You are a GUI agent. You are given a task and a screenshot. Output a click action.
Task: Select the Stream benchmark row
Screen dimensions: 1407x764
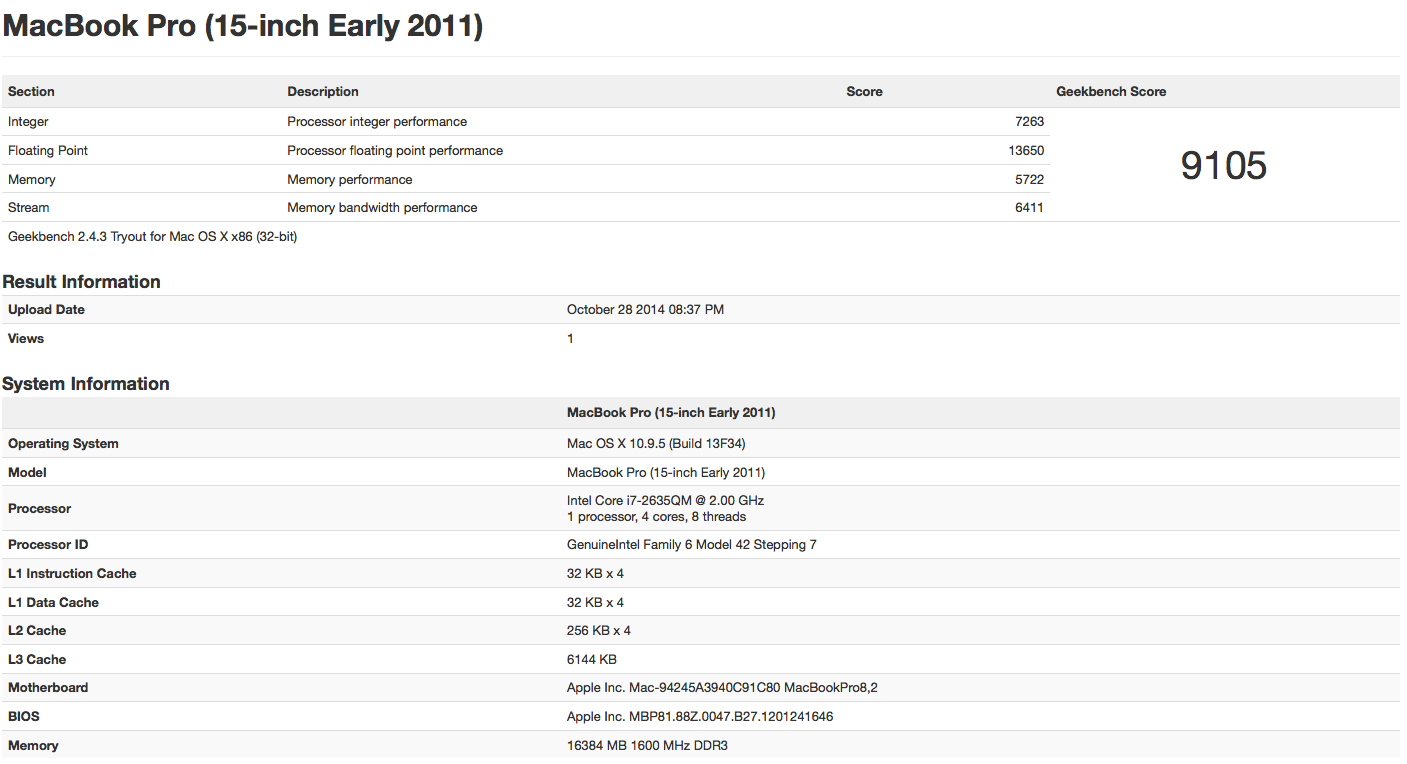[x=28, y=207]
